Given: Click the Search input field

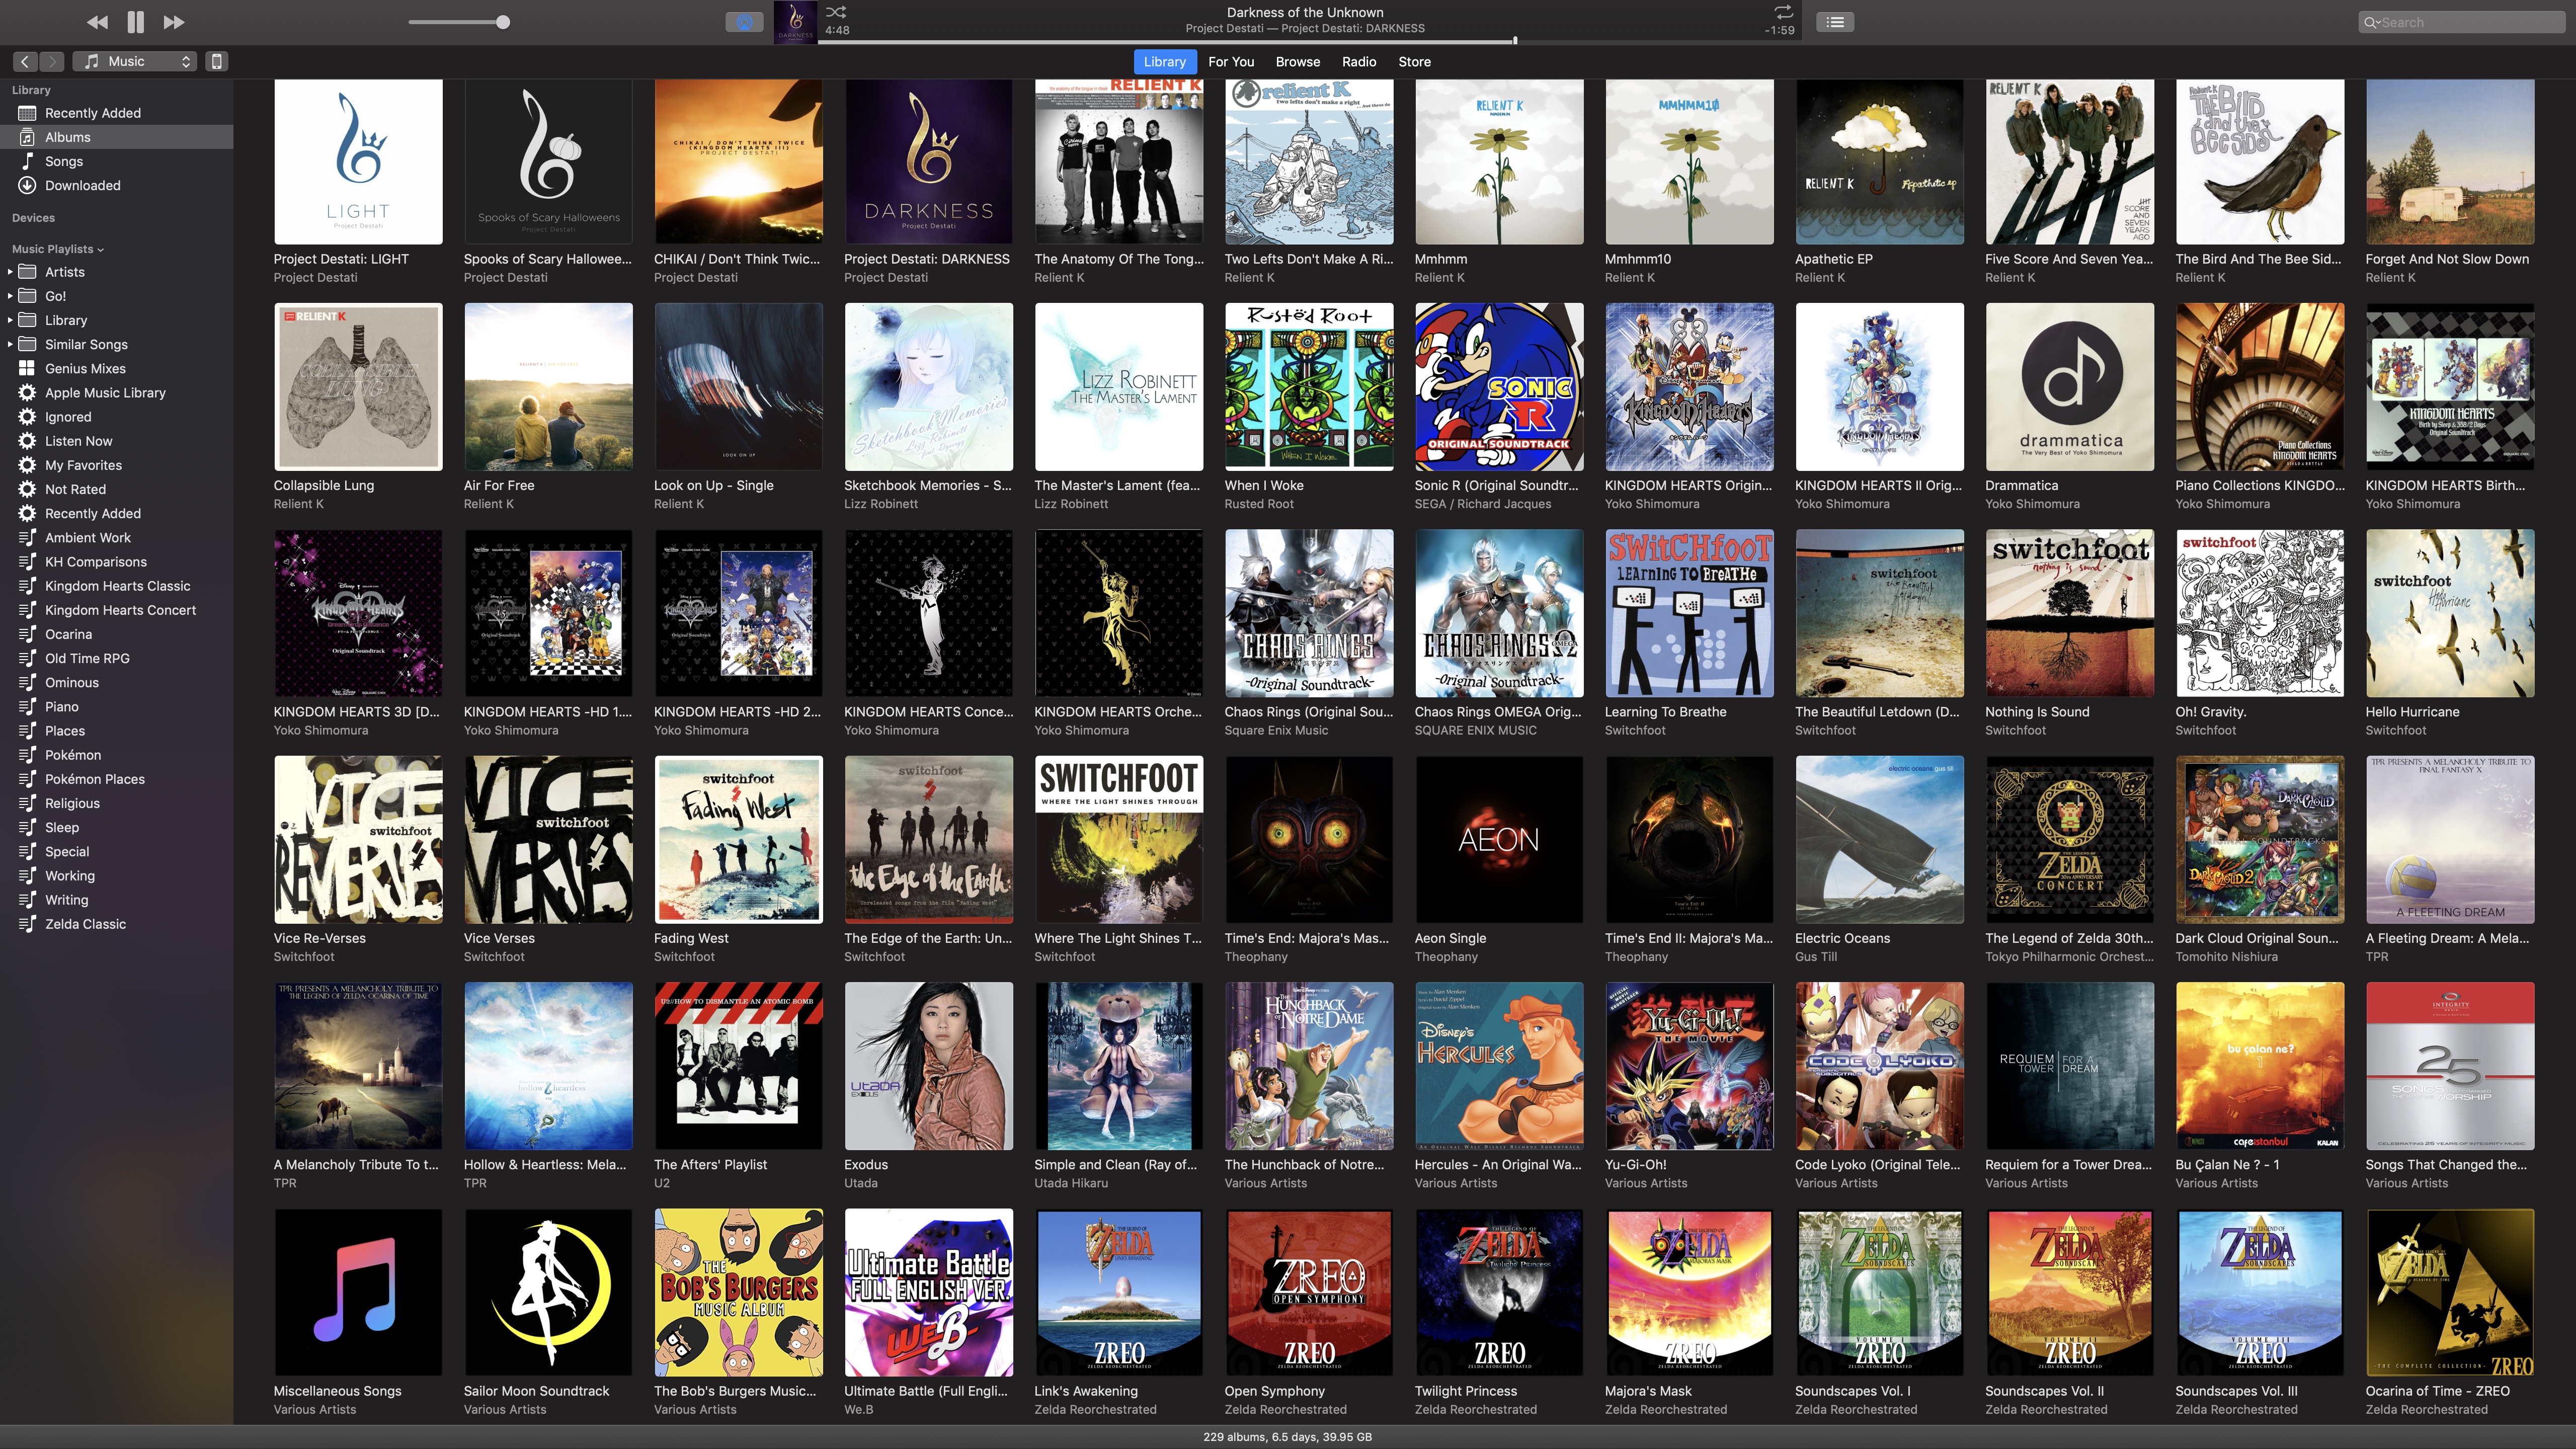Looking at the screenshot, I should point(2470,22).
